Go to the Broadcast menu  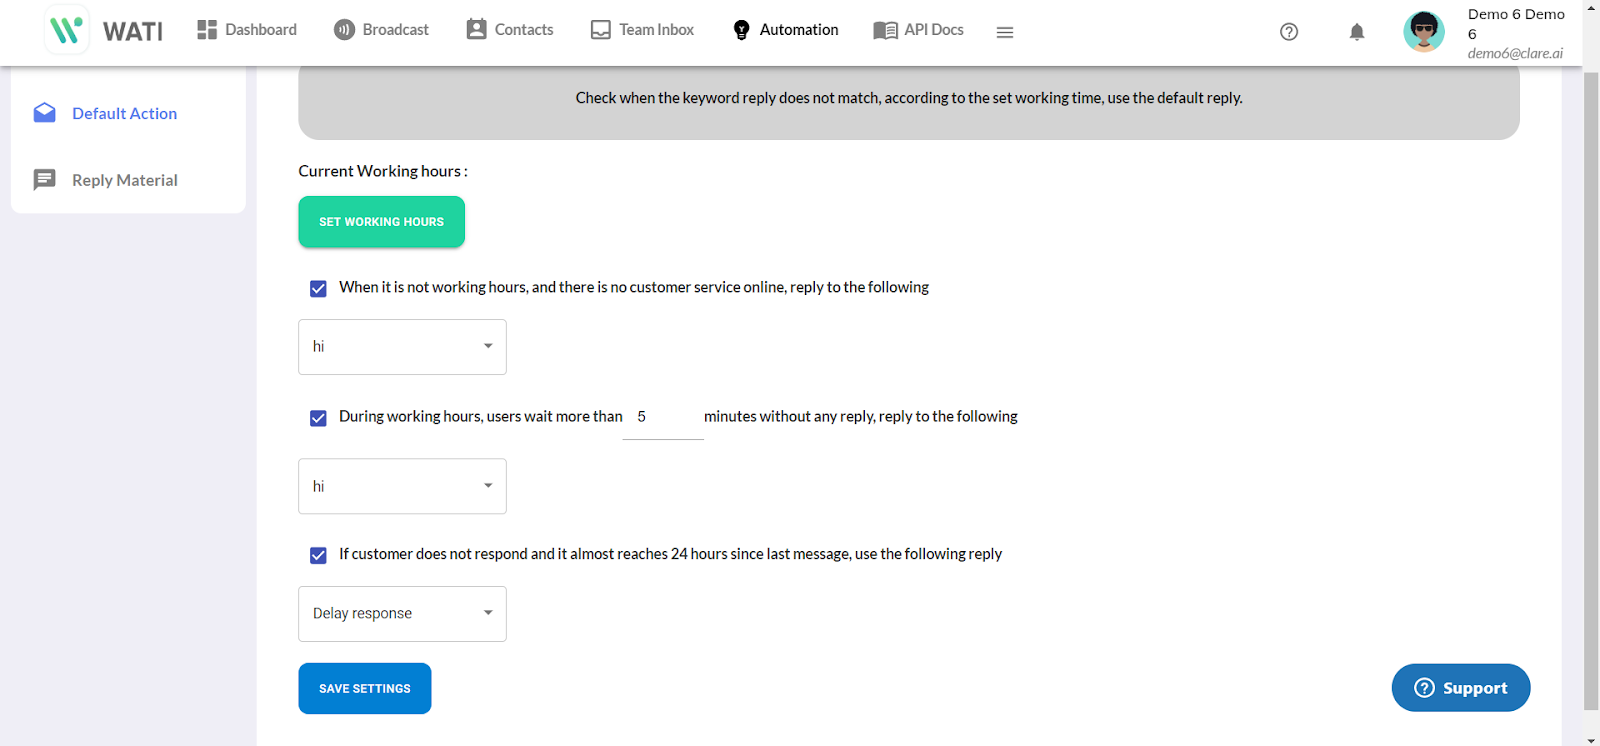click(x=381, y=30)
